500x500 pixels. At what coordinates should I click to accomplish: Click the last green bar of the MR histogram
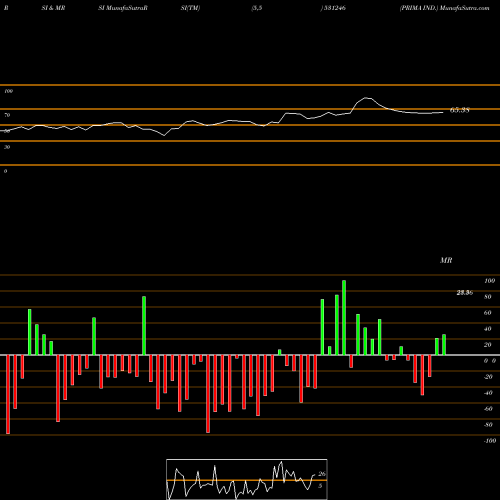[444, 345]
